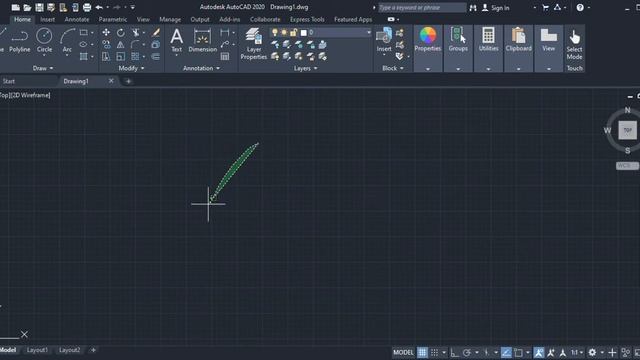Switch to the Layout1 tab
The height and width of the screenshot is (360, 640).
coord(37,350)
